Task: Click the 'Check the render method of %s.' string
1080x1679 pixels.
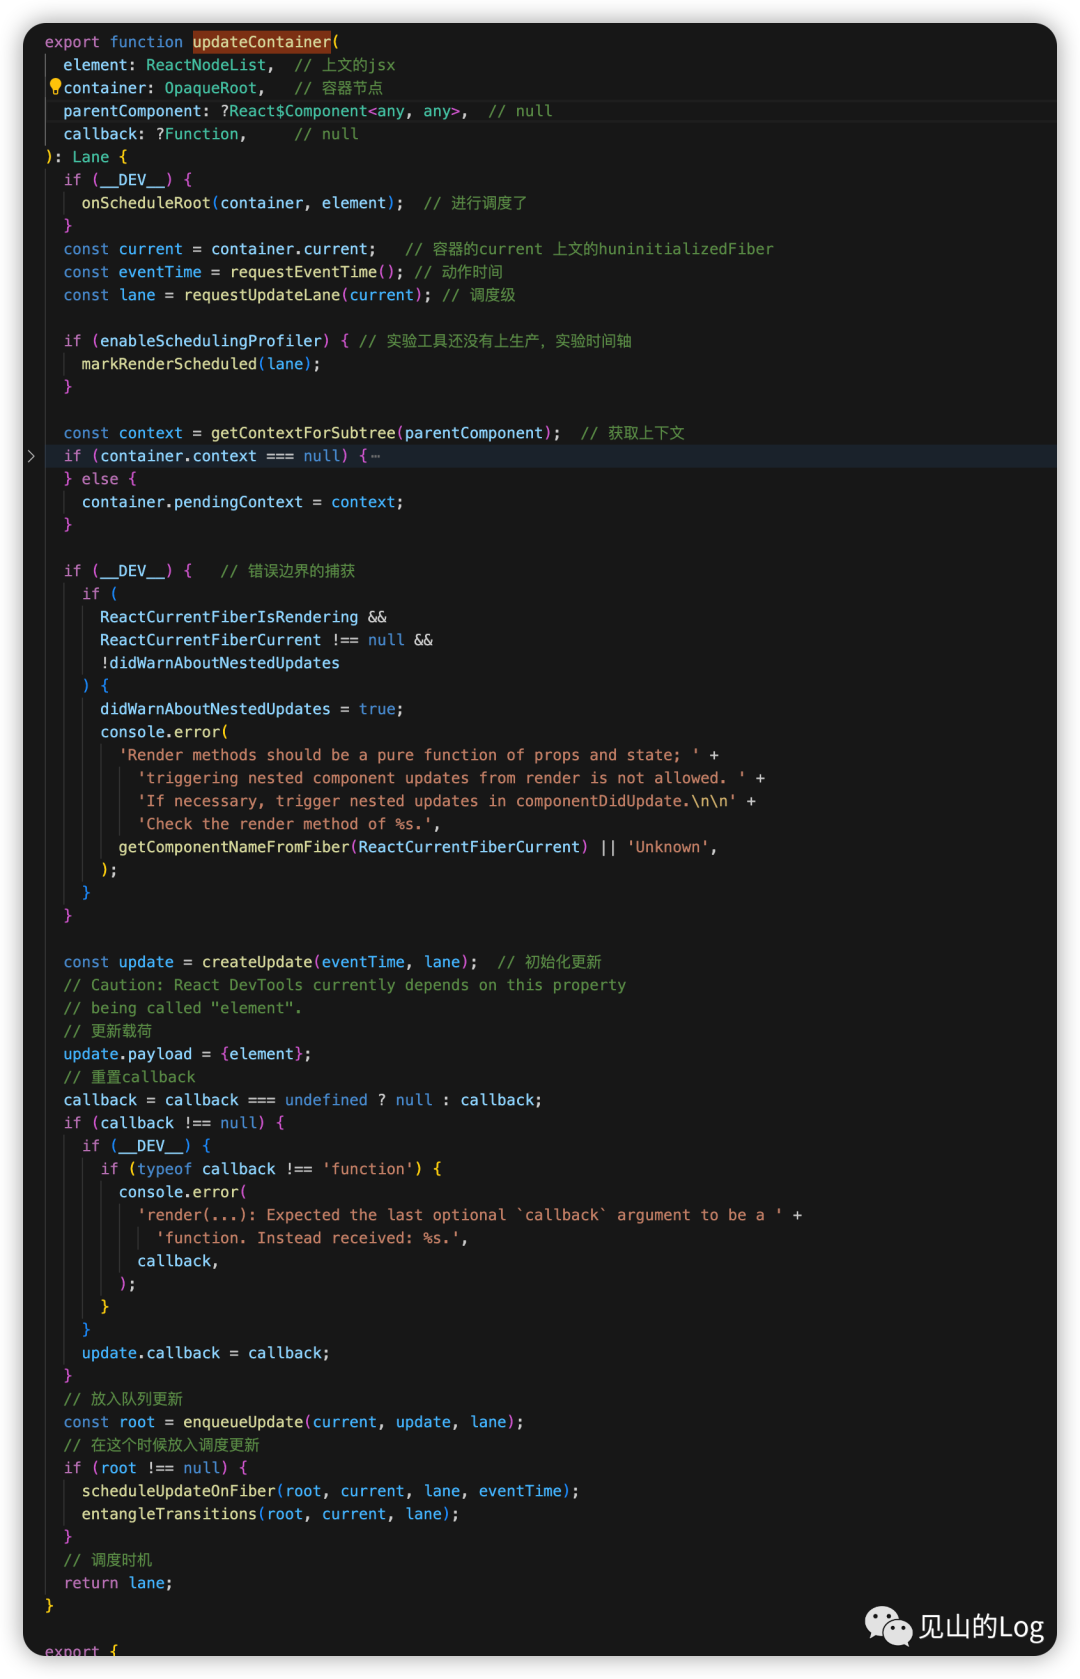Action: coord(285,824)
